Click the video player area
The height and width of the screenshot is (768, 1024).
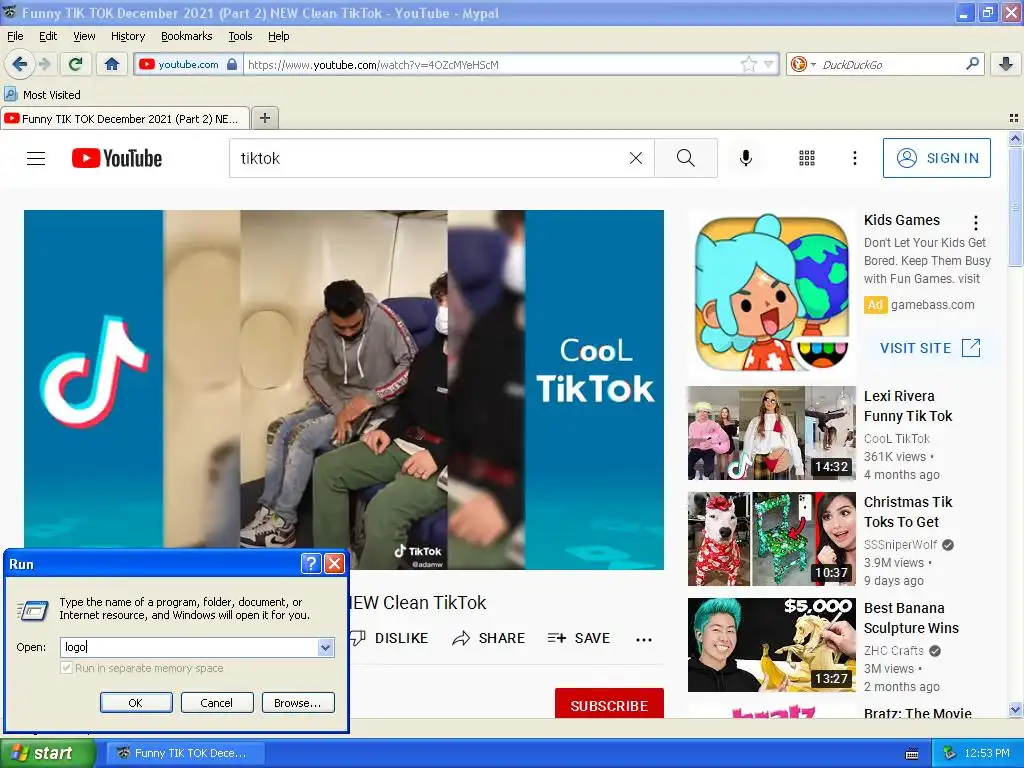(344, 389)
